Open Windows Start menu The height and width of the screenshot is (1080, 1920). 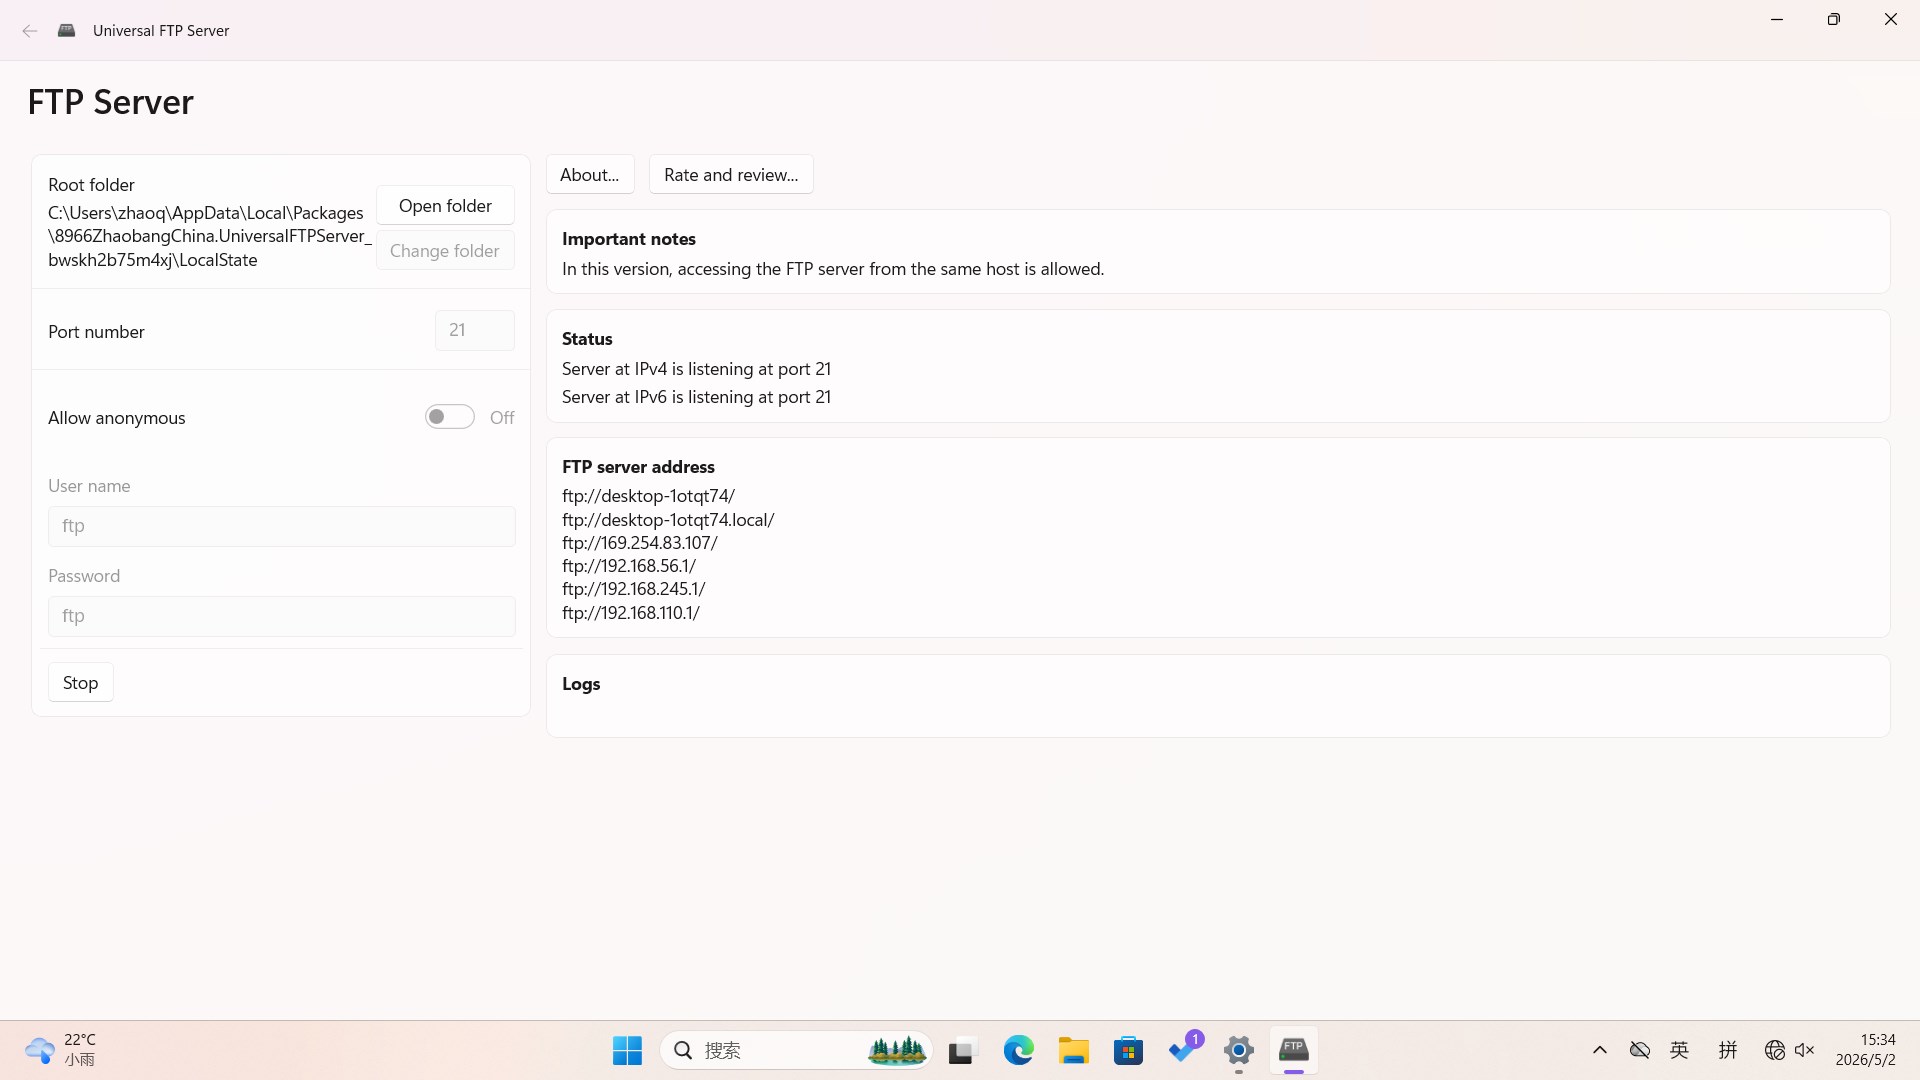click(627, 1050)
